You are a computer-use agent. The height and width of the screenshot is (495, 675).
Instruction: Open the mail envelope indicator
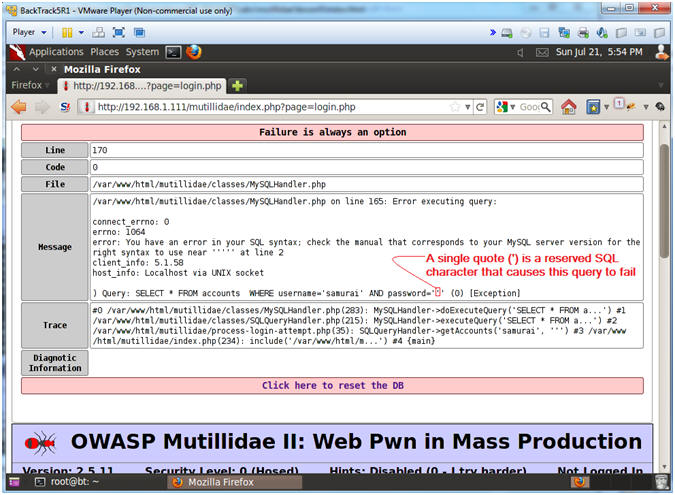pyautogui.click(x=542, y=53)
